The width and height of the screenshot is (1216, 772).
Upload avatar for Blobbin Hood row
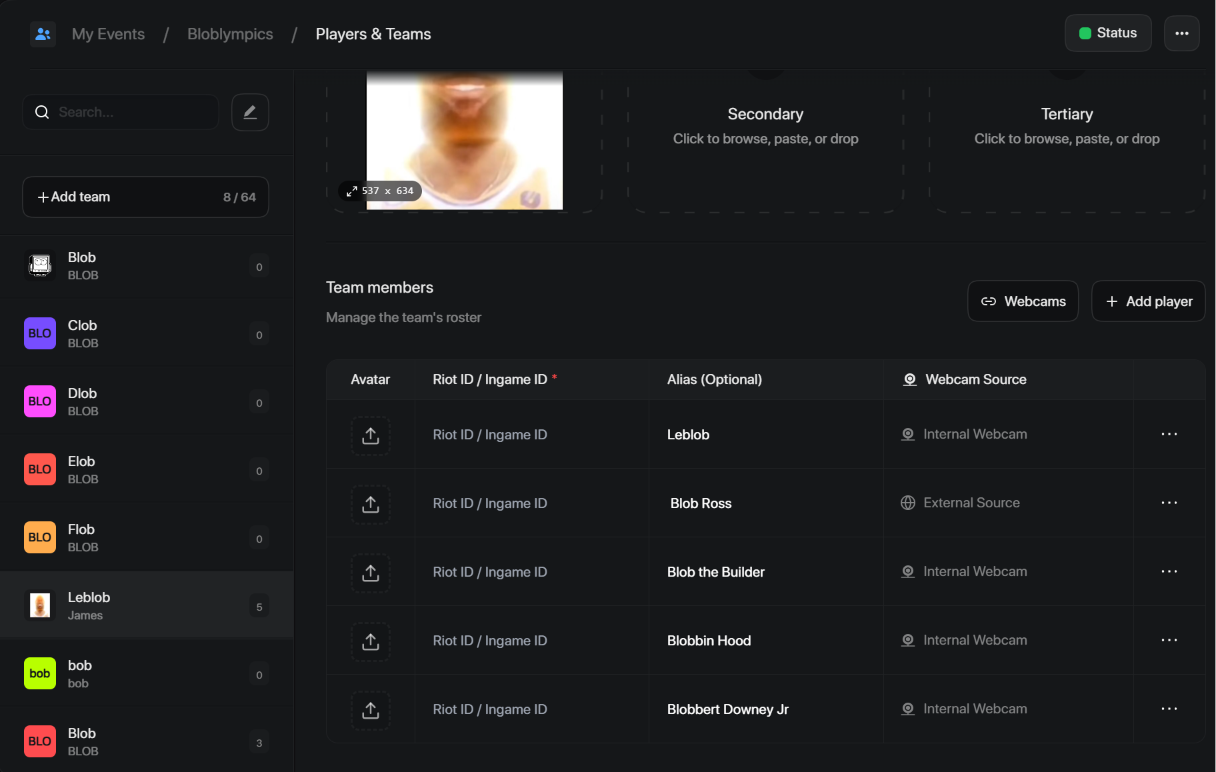(x=370, y=641)
